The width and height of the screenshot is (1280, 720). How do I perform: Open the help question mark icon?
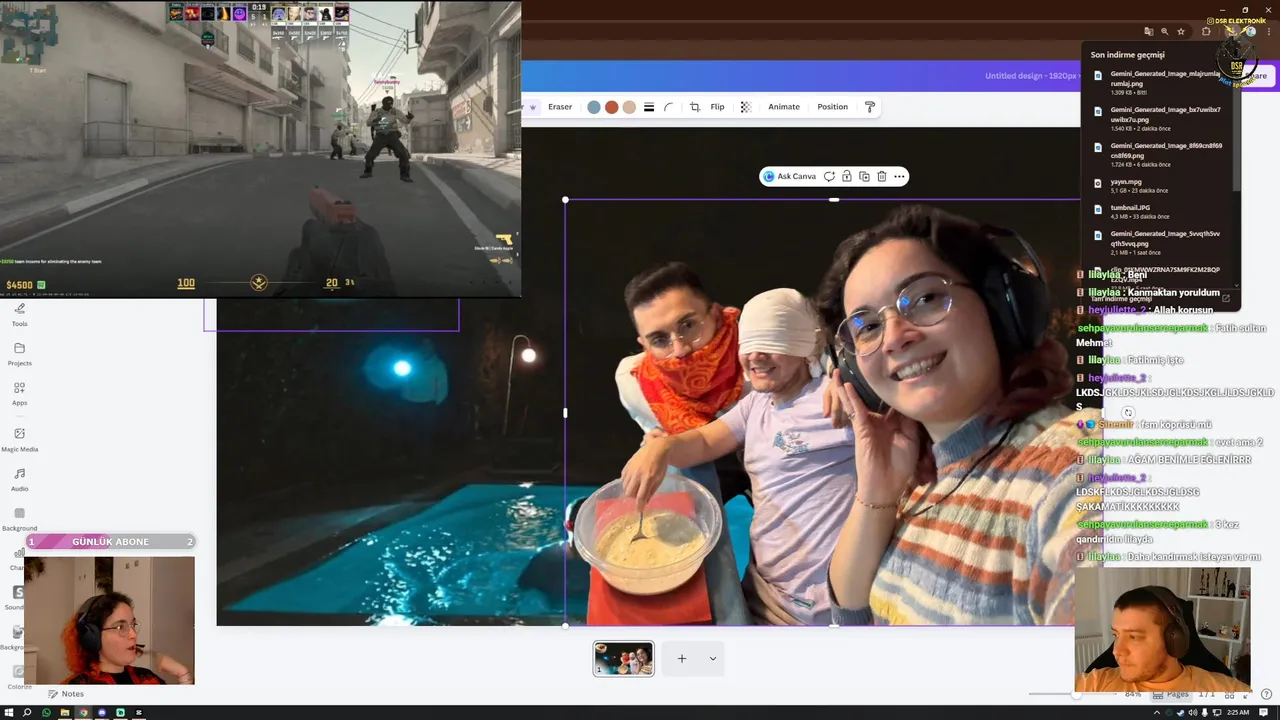click(1267, 694)
